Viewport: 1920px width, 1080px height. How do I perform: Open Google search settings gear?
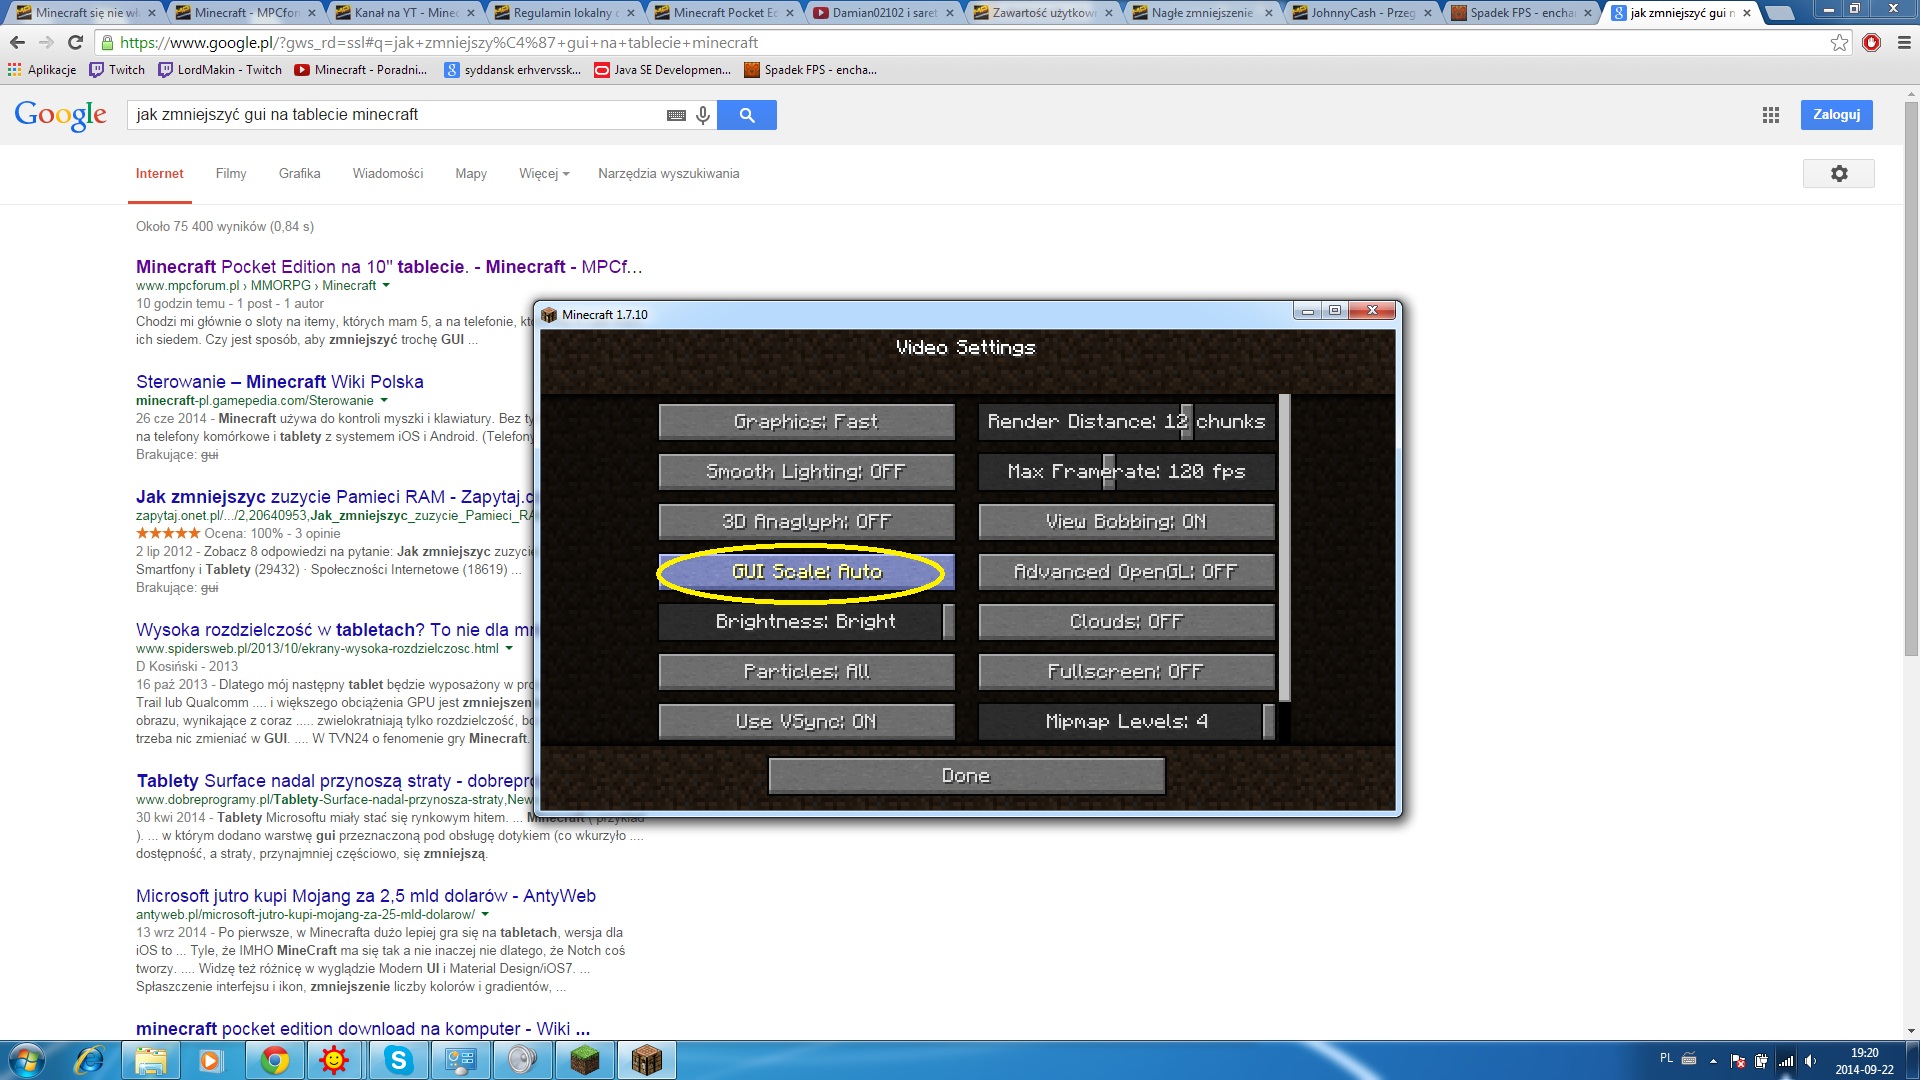click(x=1839, y=174)
